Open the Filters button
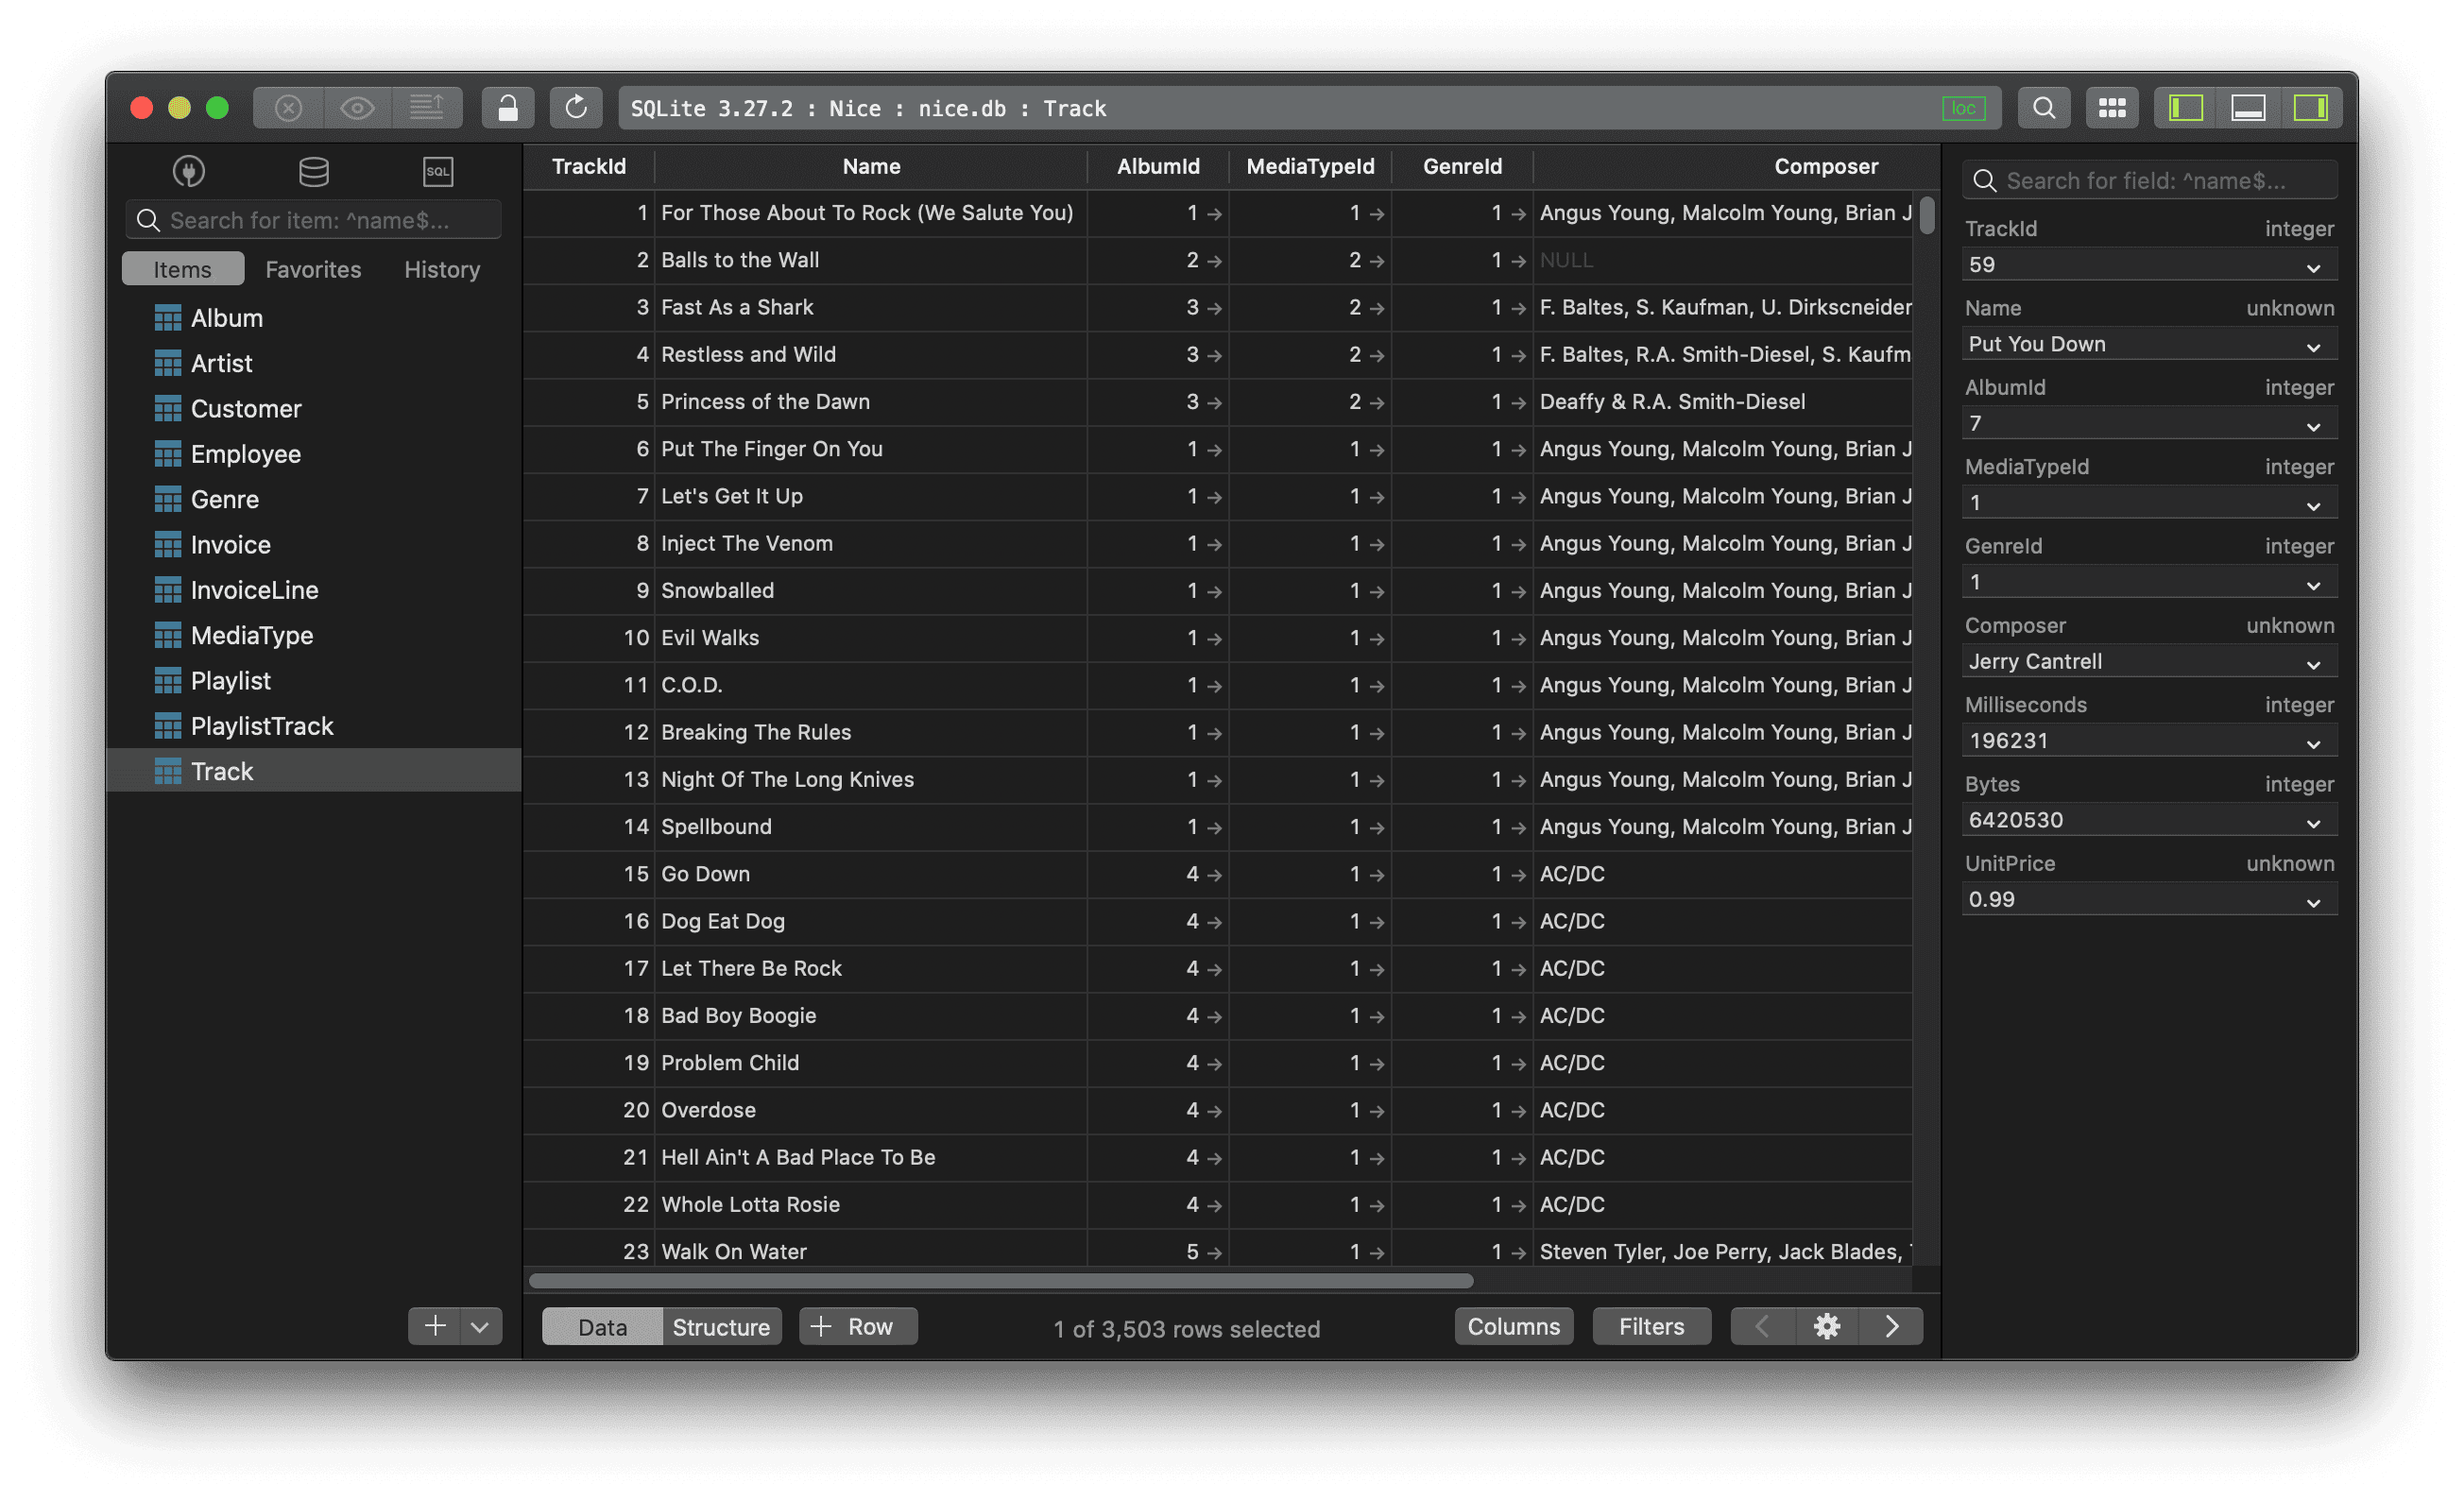 click(1651, 1326)
